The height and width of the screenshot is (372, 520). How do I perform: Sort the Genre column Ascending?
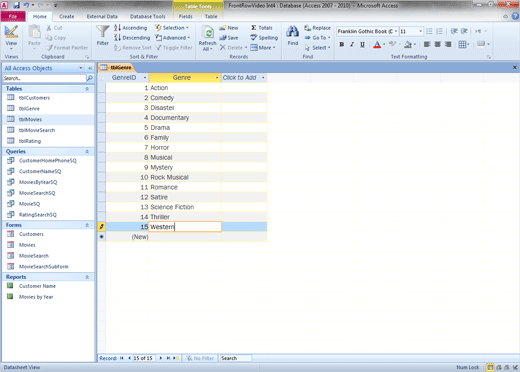130,28
